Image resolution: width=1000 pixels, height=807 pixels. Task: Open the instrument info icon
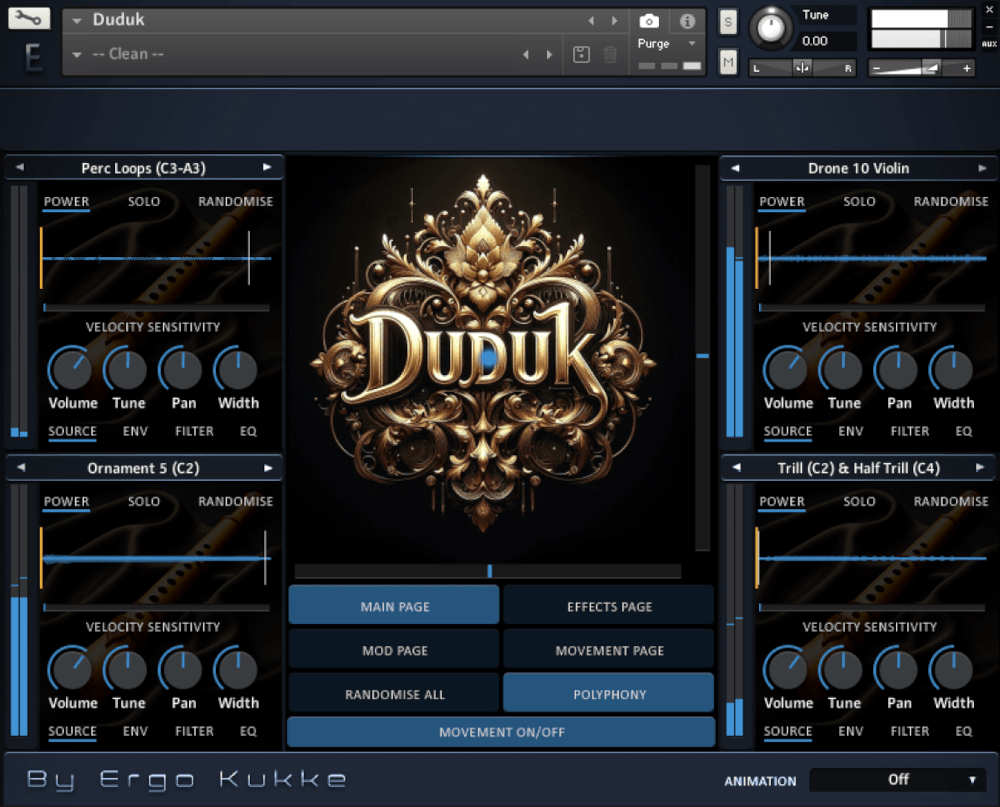(686, 23)
